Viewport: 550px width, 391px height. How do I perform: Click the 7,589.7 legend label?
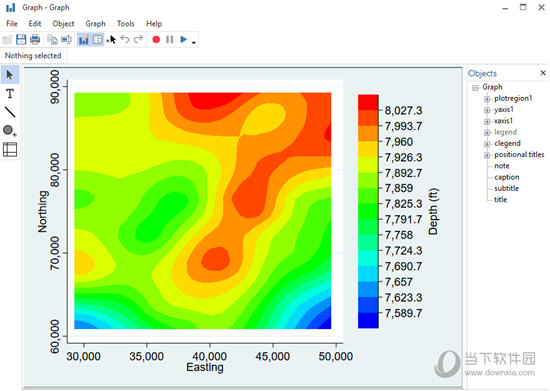[403, 313]
